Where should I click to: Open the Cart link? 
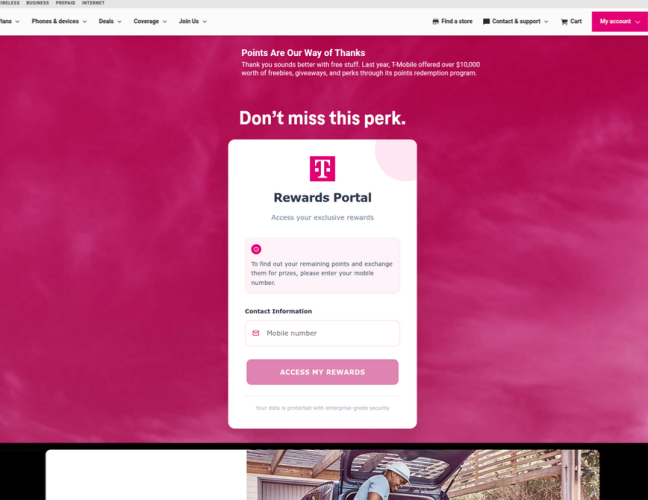pos(571,21)
